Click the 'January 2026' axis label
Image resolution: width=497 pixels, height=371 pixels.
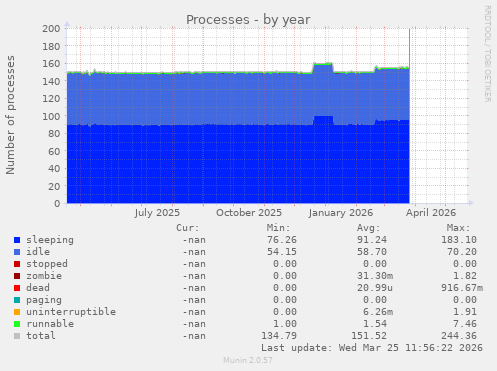click(x=341, y=213)
